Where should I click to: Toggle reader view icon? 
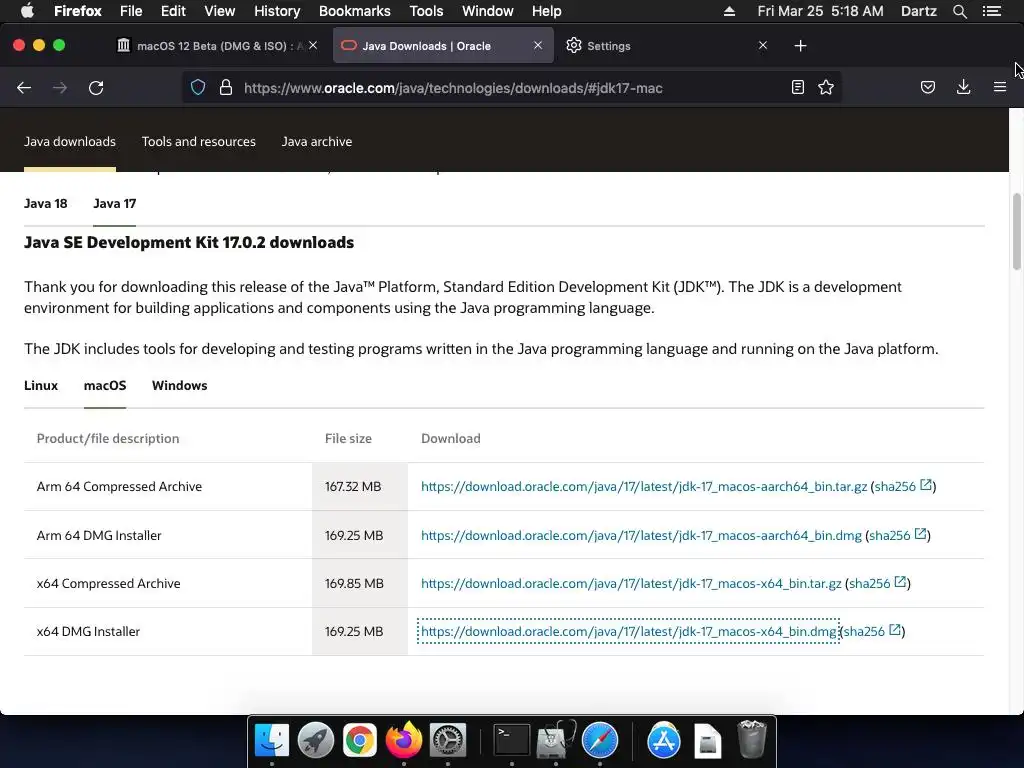point(797,87)
